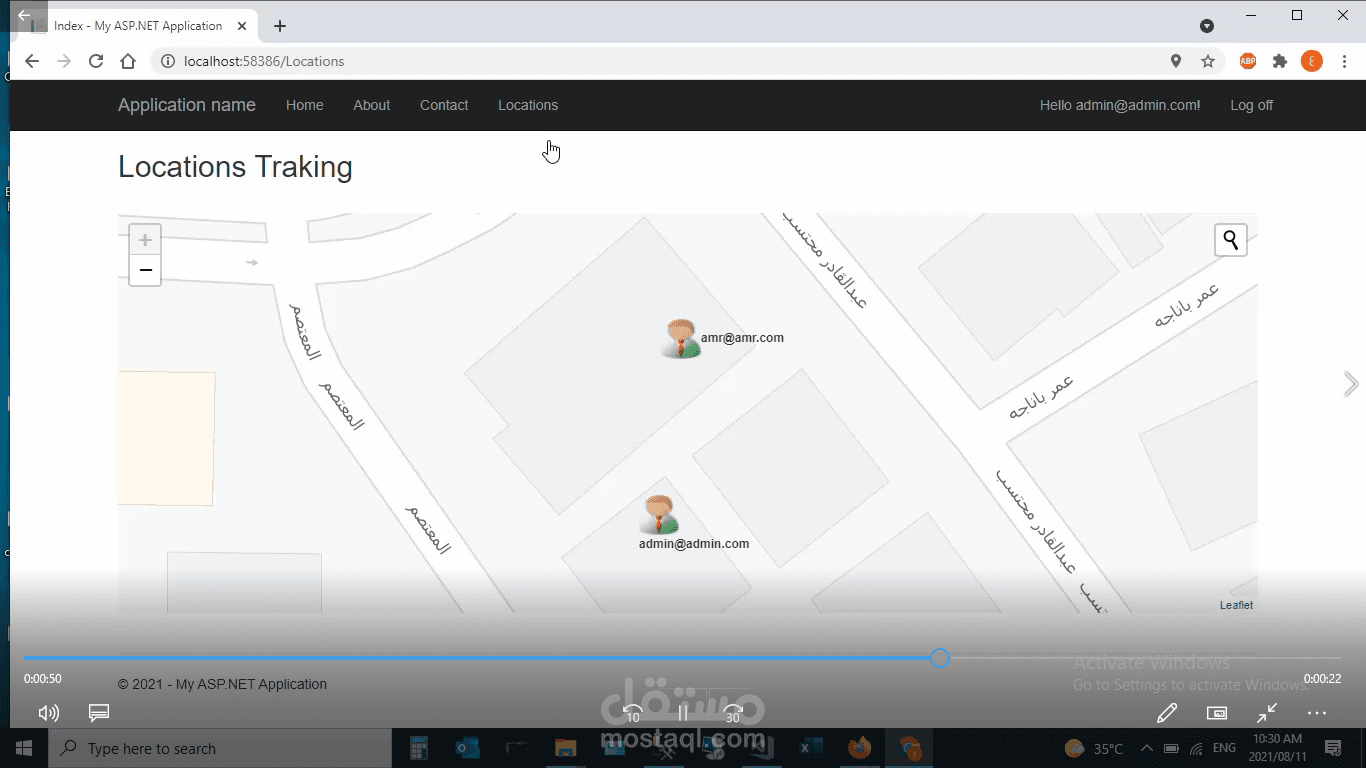Open File Explorer from the taskbar
Screen dimensions: 1366x768
click(x=565, y=748)
